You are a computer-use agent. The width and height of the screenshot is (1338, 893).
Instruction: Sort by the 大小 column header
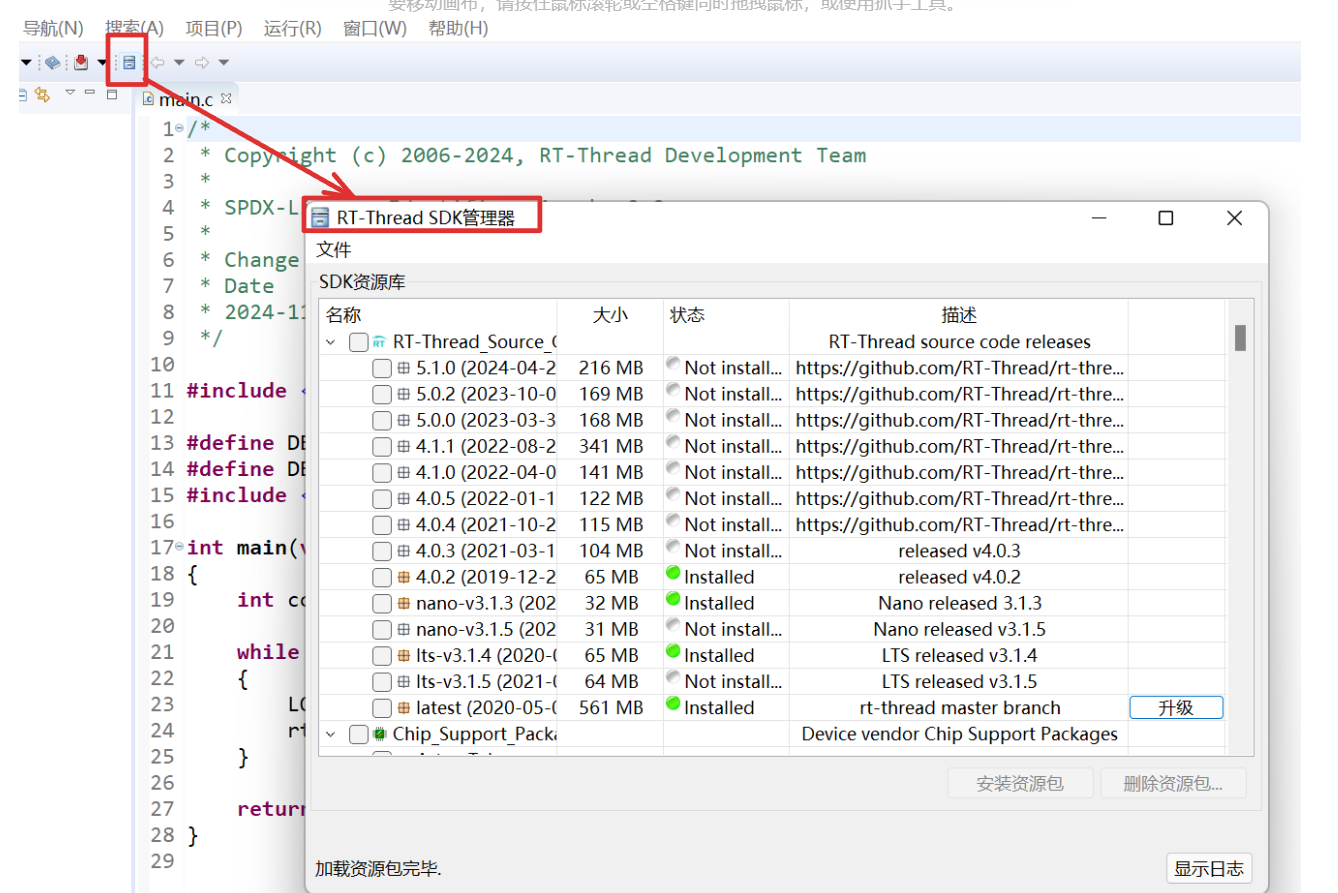click(x=610, y=315)
